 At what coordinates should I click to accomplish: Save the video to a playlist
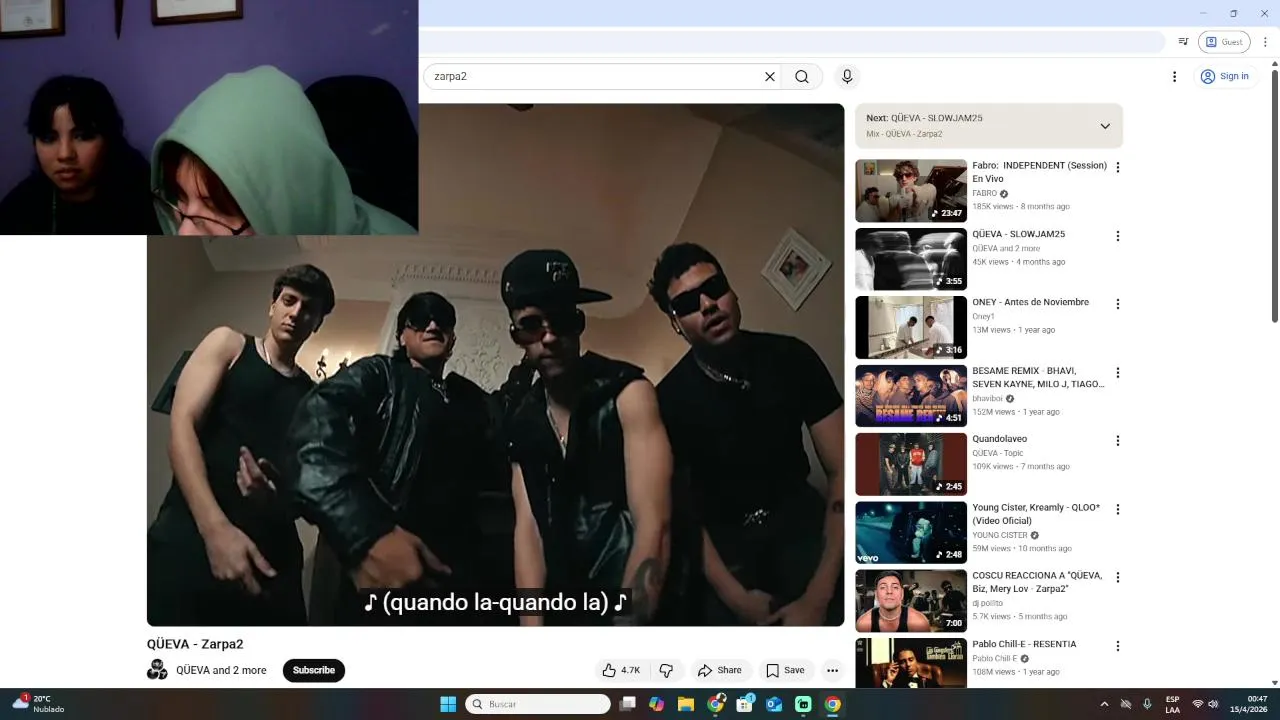(x=785, y=670)
